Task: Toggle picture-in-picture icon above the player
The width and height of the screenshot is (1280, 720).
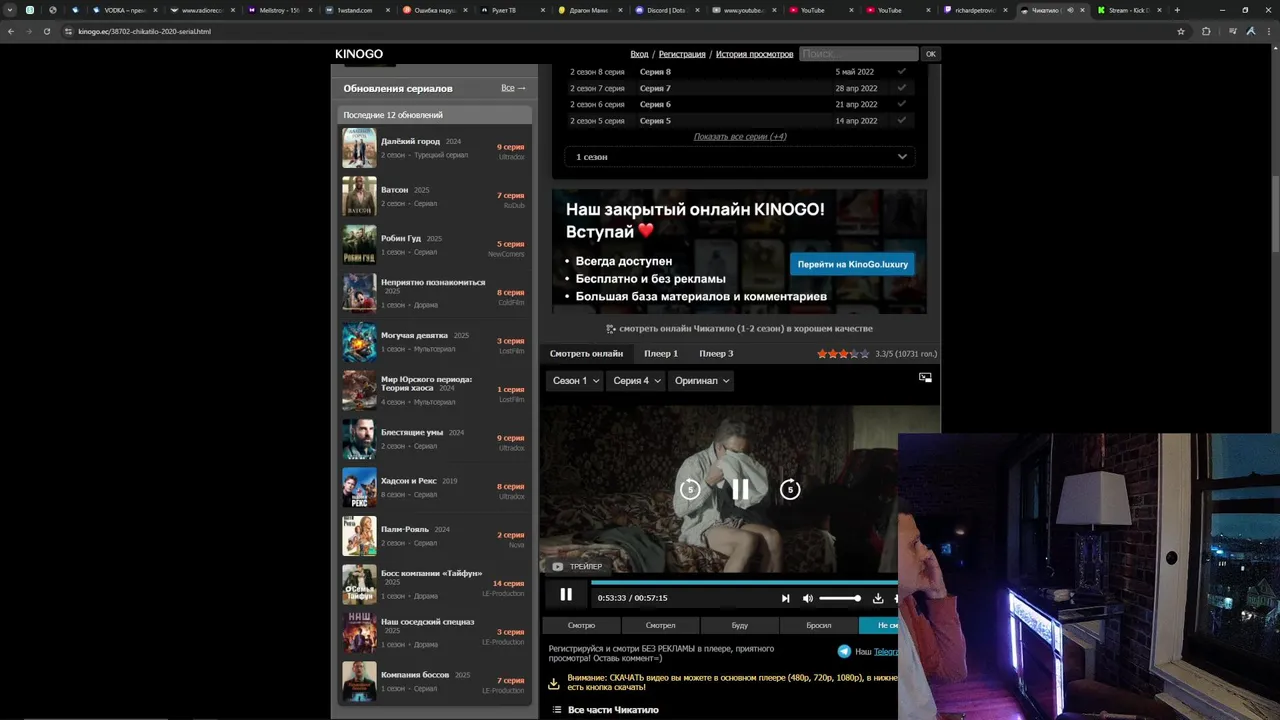Action: click(925, 377)
